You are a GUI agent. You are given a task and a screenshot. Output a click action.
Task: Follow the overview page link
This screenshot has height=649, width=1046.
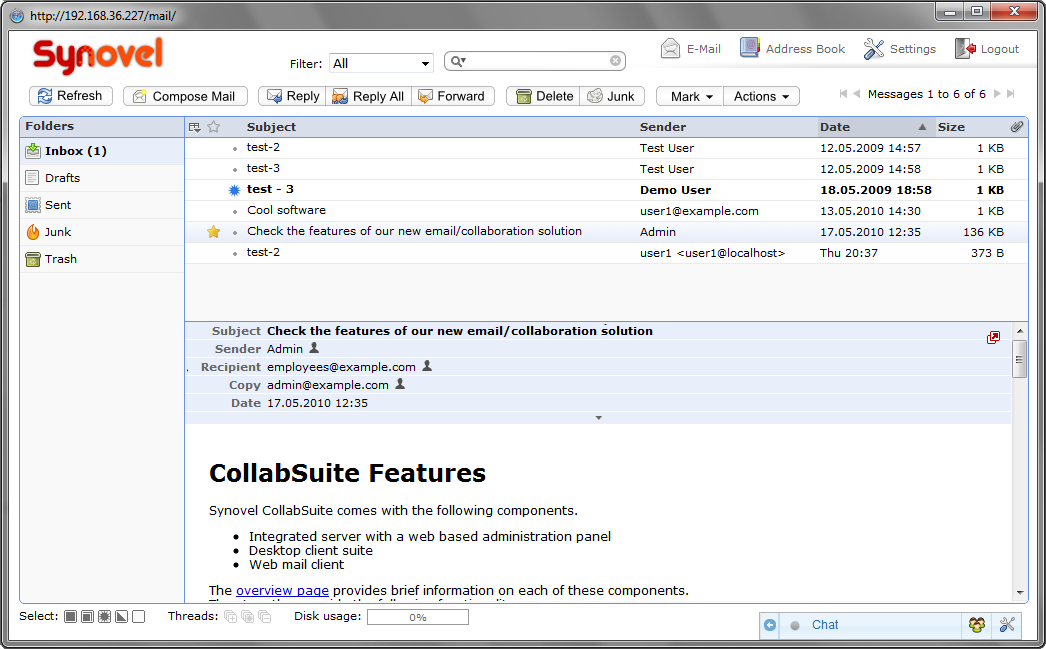(282, 590)
